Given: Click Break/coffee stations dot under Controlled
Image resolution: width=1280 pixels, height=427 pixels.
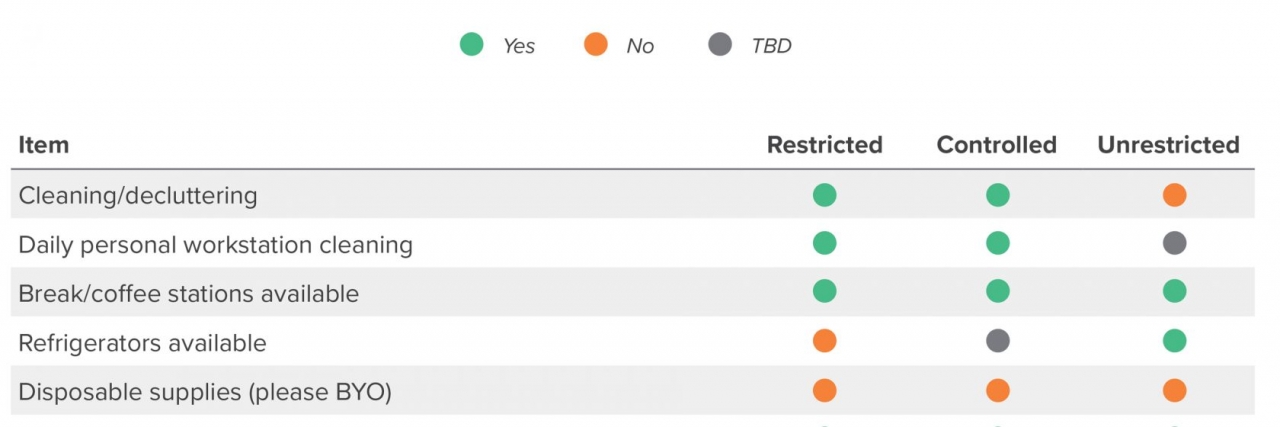Looking at the screenshot, I should [998, 291].
